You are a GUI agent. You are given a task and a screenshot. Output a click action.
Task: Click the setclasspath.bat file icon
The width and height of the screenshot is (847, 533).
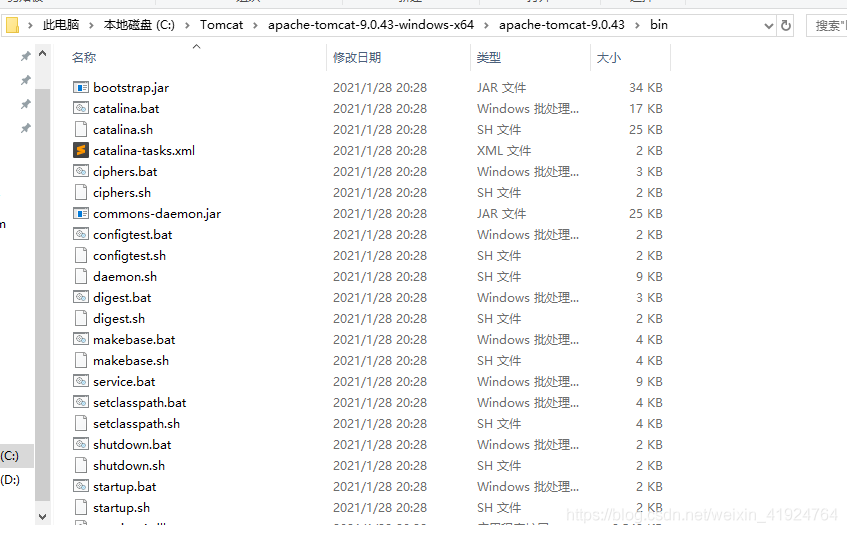pyautogui.click(x=80, y=402)
